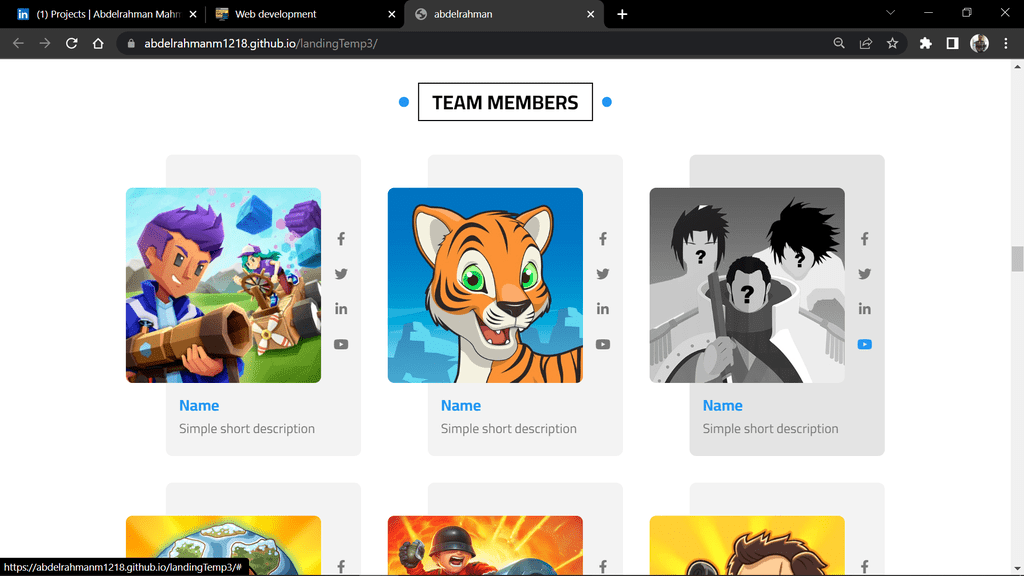Open LinkedIn icon on purple-haired character card
This screenshot has height=576, width=1024.
click(341, 309)
